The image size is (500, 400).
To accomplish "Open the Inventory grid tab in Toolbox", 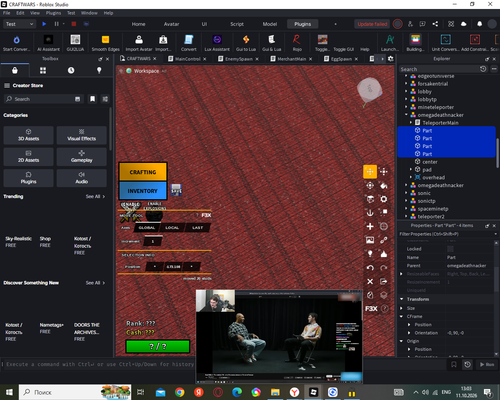I will click(x=43, y=70).
